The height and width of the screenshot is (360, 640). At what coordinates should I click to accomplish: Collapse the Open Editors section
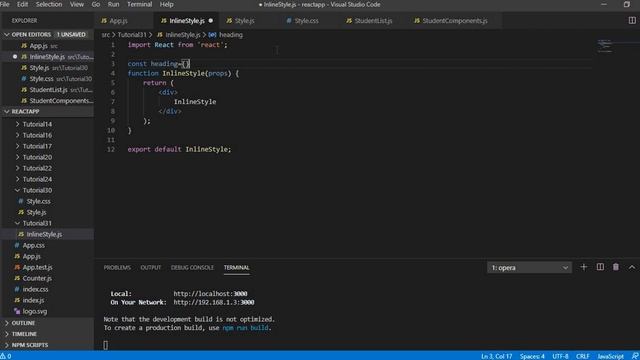(7, 35)
